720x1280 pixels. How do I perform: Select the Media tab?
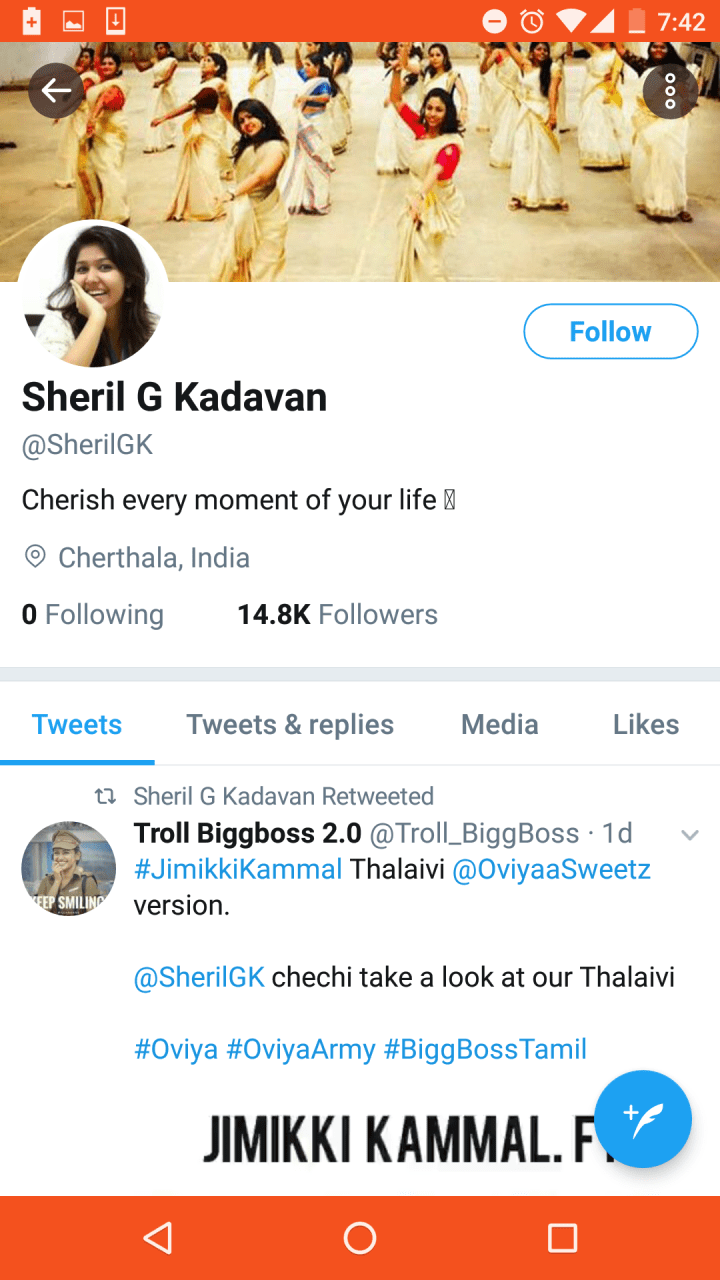point(499,724)
